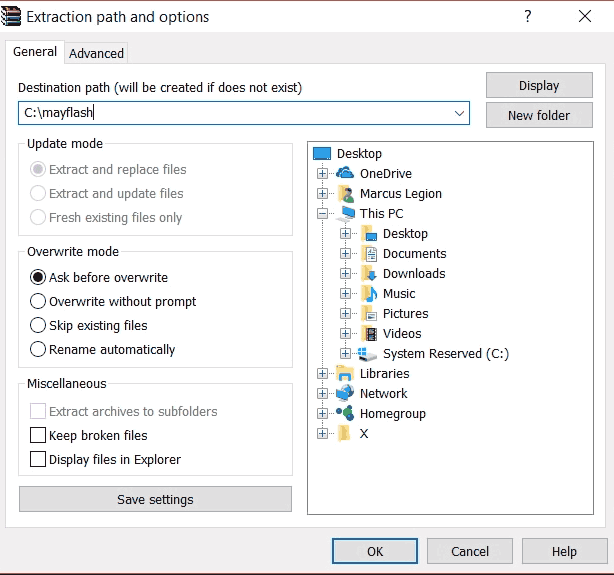Expand the Downloads tree node
The width and height of the screenshot is (614, 575).
coord(345,273)
